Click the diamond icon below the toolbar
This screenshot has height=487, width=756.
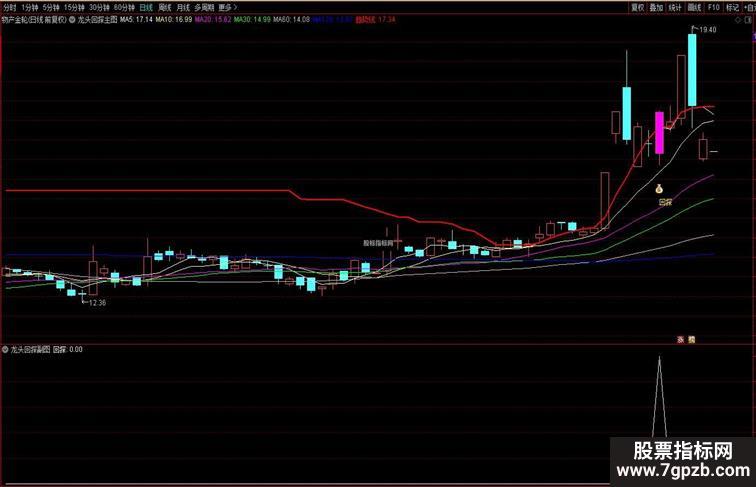[737, 20]
